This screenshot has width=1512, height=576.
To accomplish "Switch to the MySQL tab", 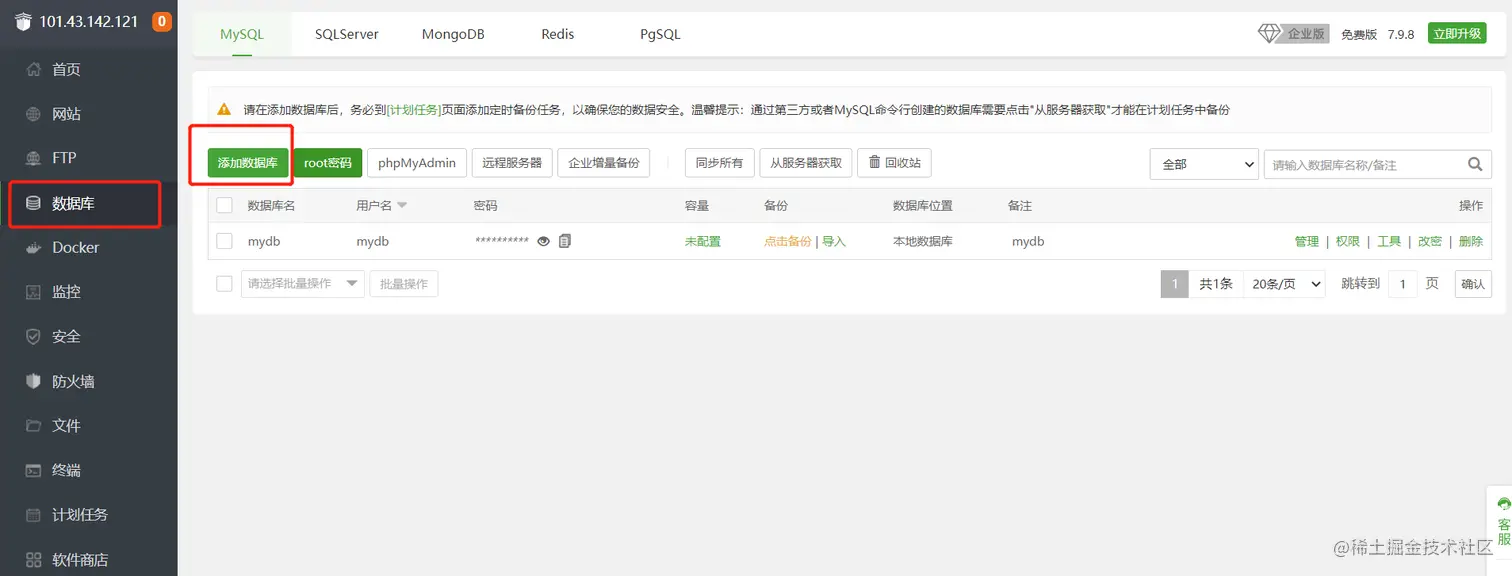I will point(242,34).
